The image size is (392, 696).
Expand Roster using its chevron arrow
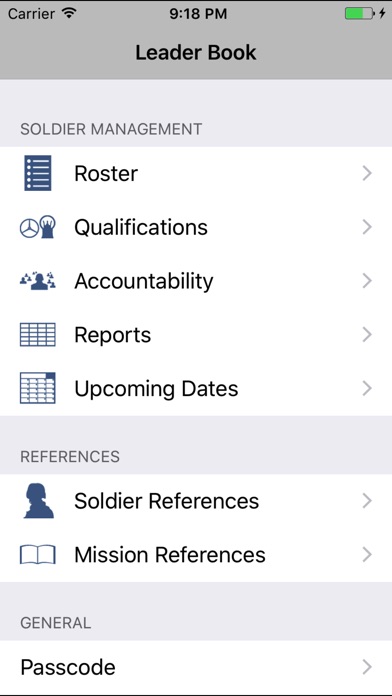pyautogui.click(x=367, y=173)
